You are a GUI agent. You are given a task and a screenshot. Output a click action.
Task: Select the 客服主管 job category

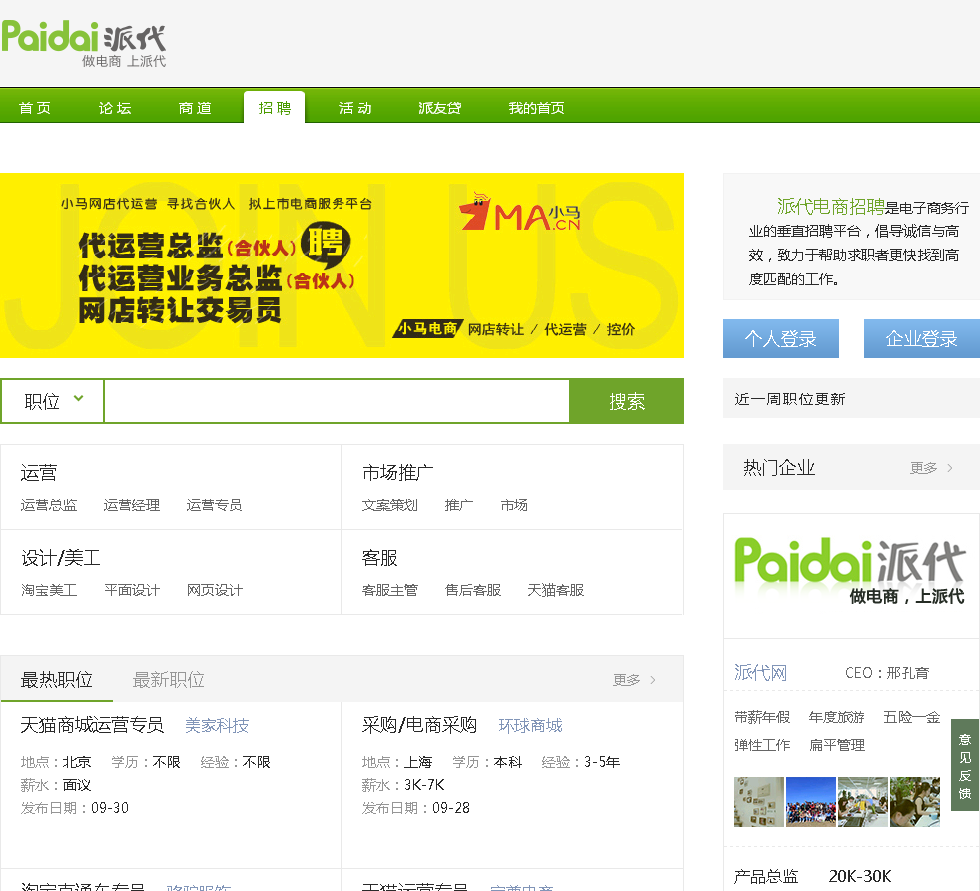click(389, 590)
